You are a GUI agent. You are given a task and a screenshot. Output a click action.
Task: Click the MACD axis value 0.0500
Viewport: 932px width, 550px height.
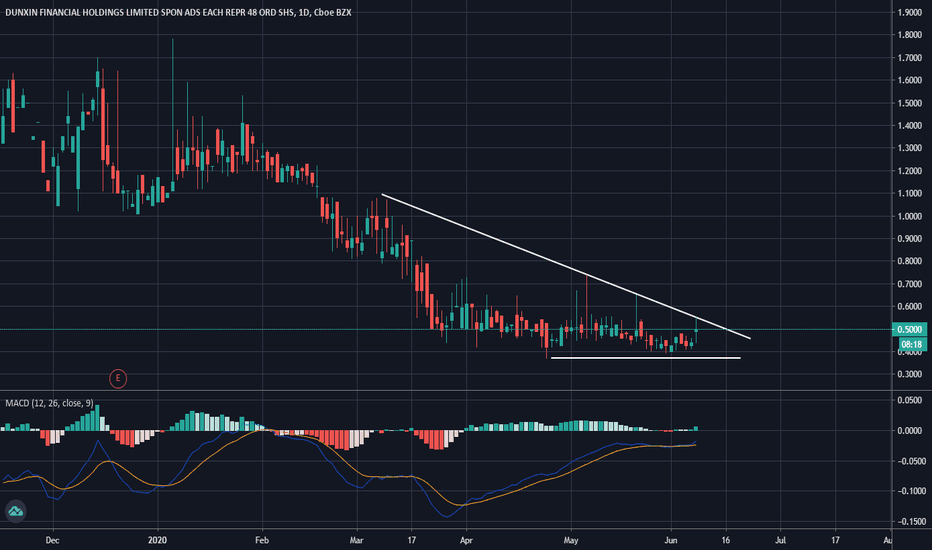911,401
